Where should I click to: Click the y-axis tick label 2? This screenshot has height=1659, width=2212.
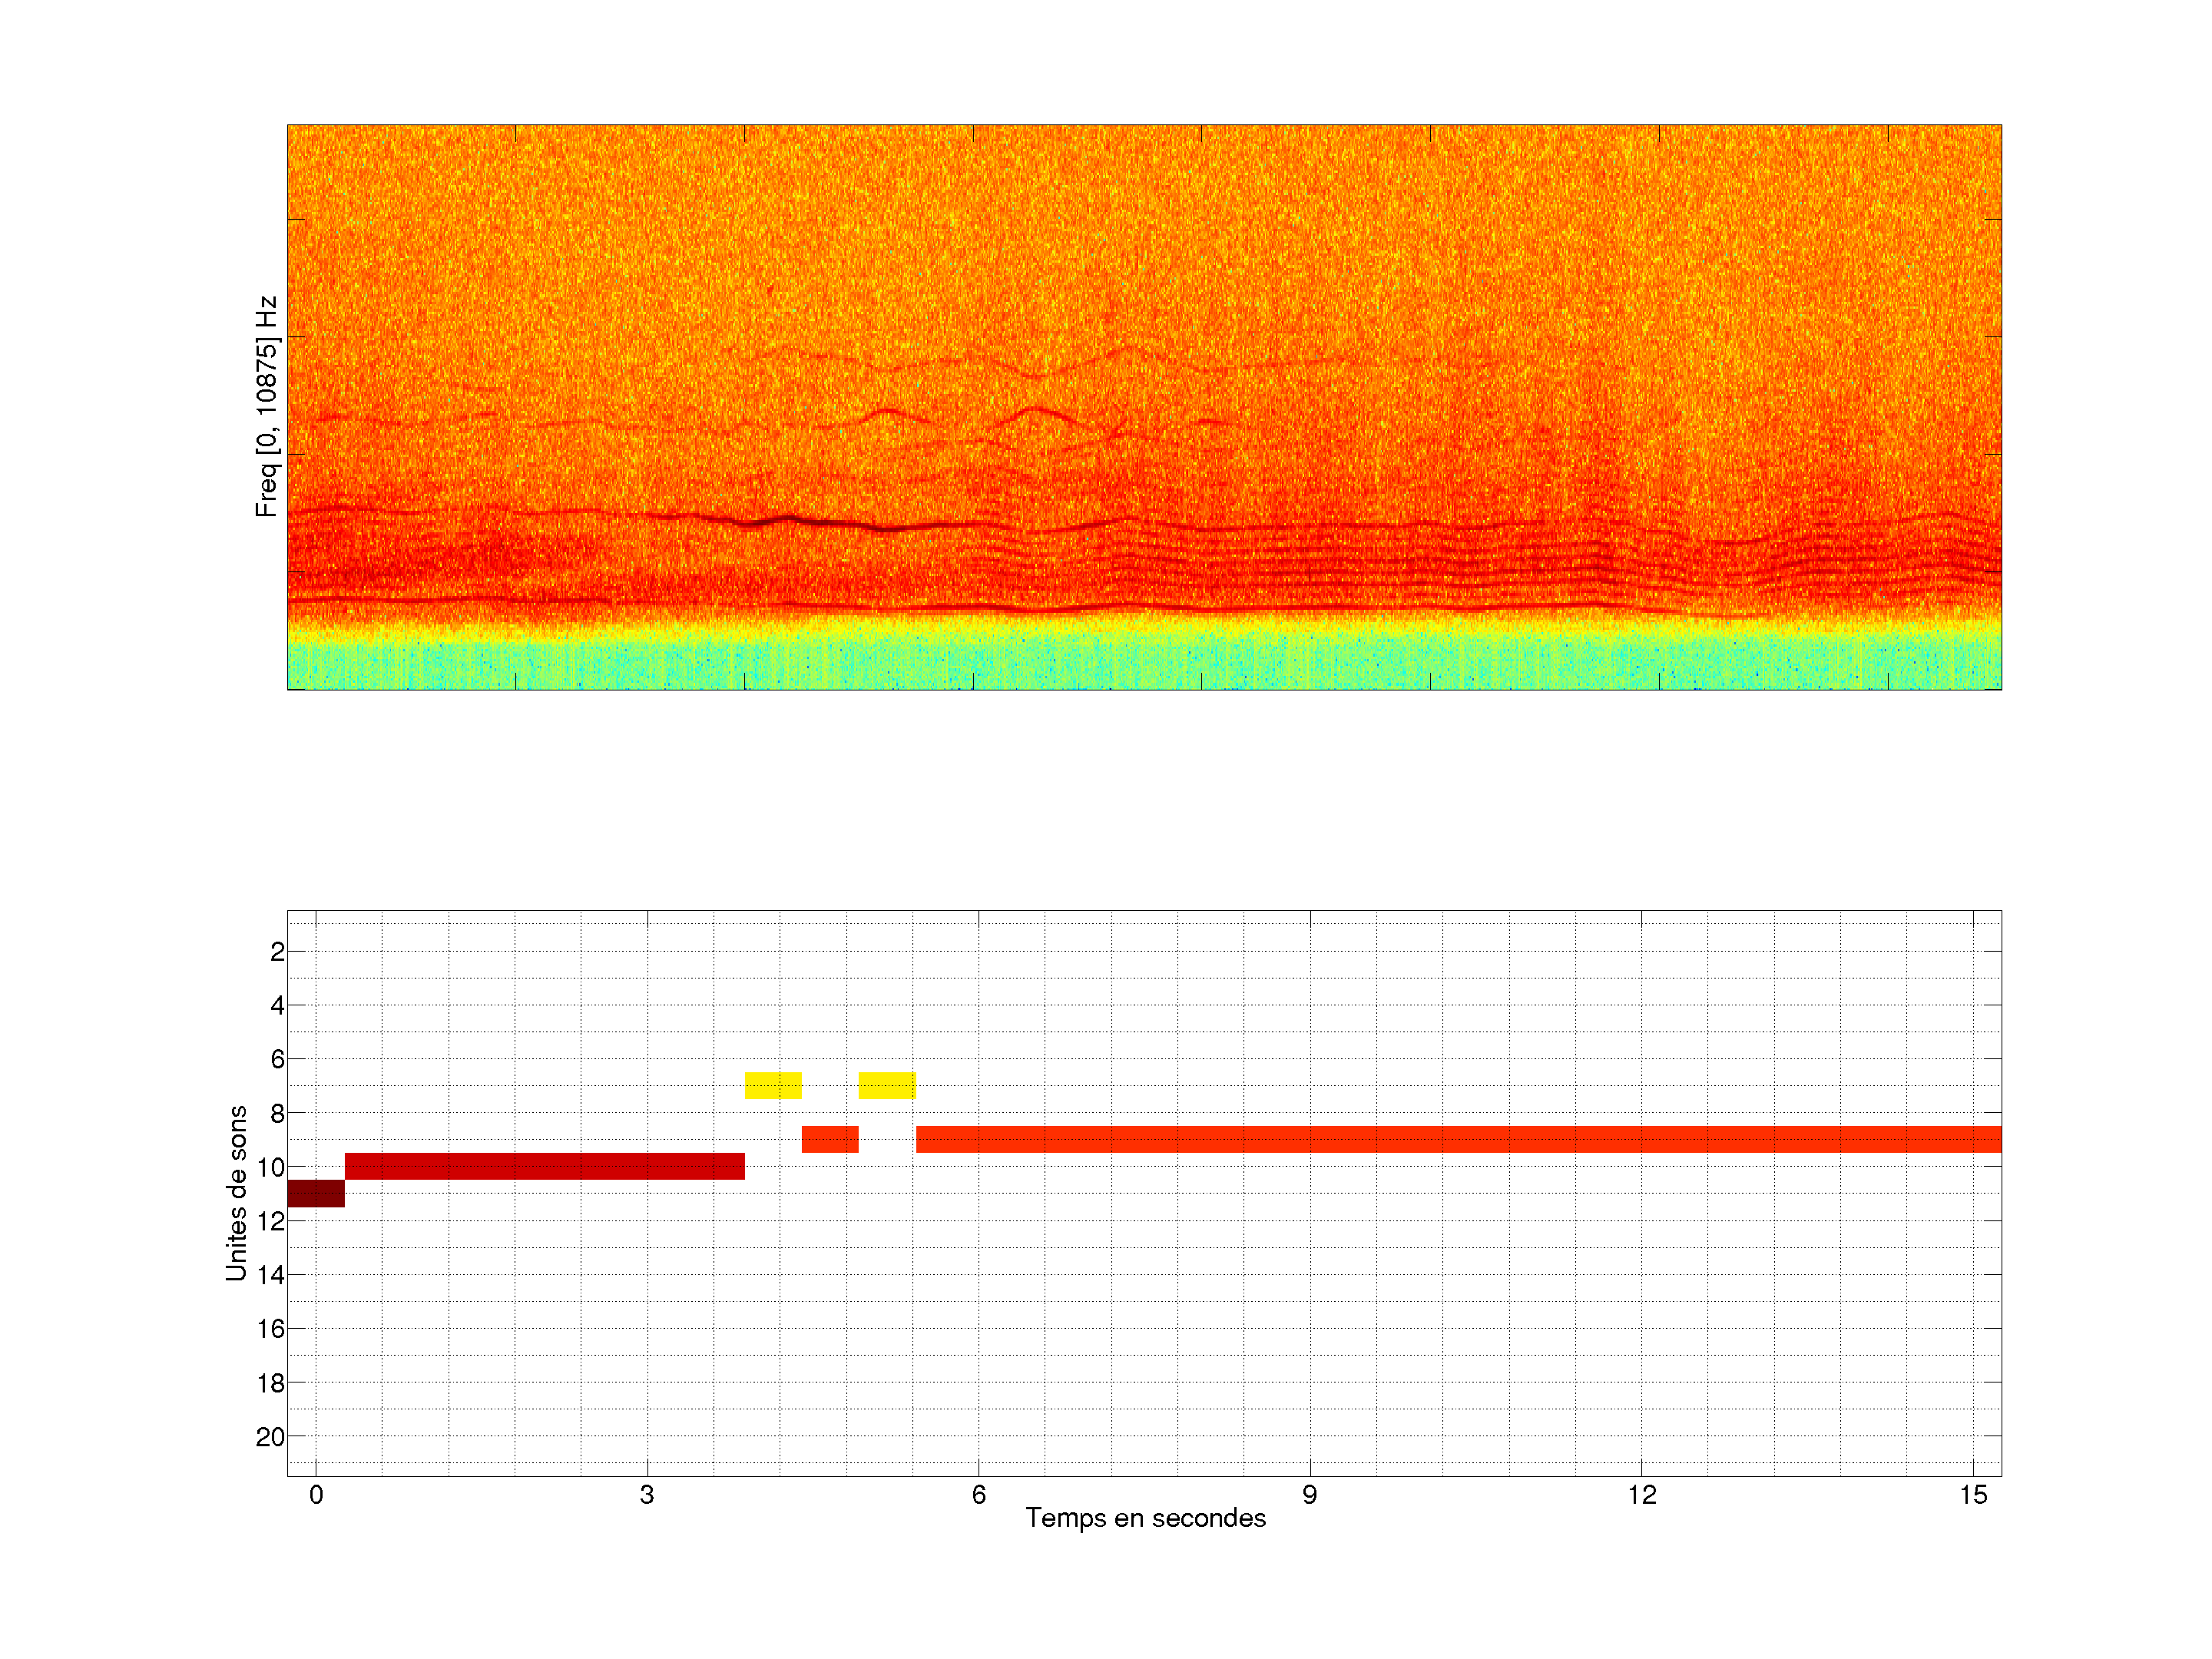pos(277,952)
